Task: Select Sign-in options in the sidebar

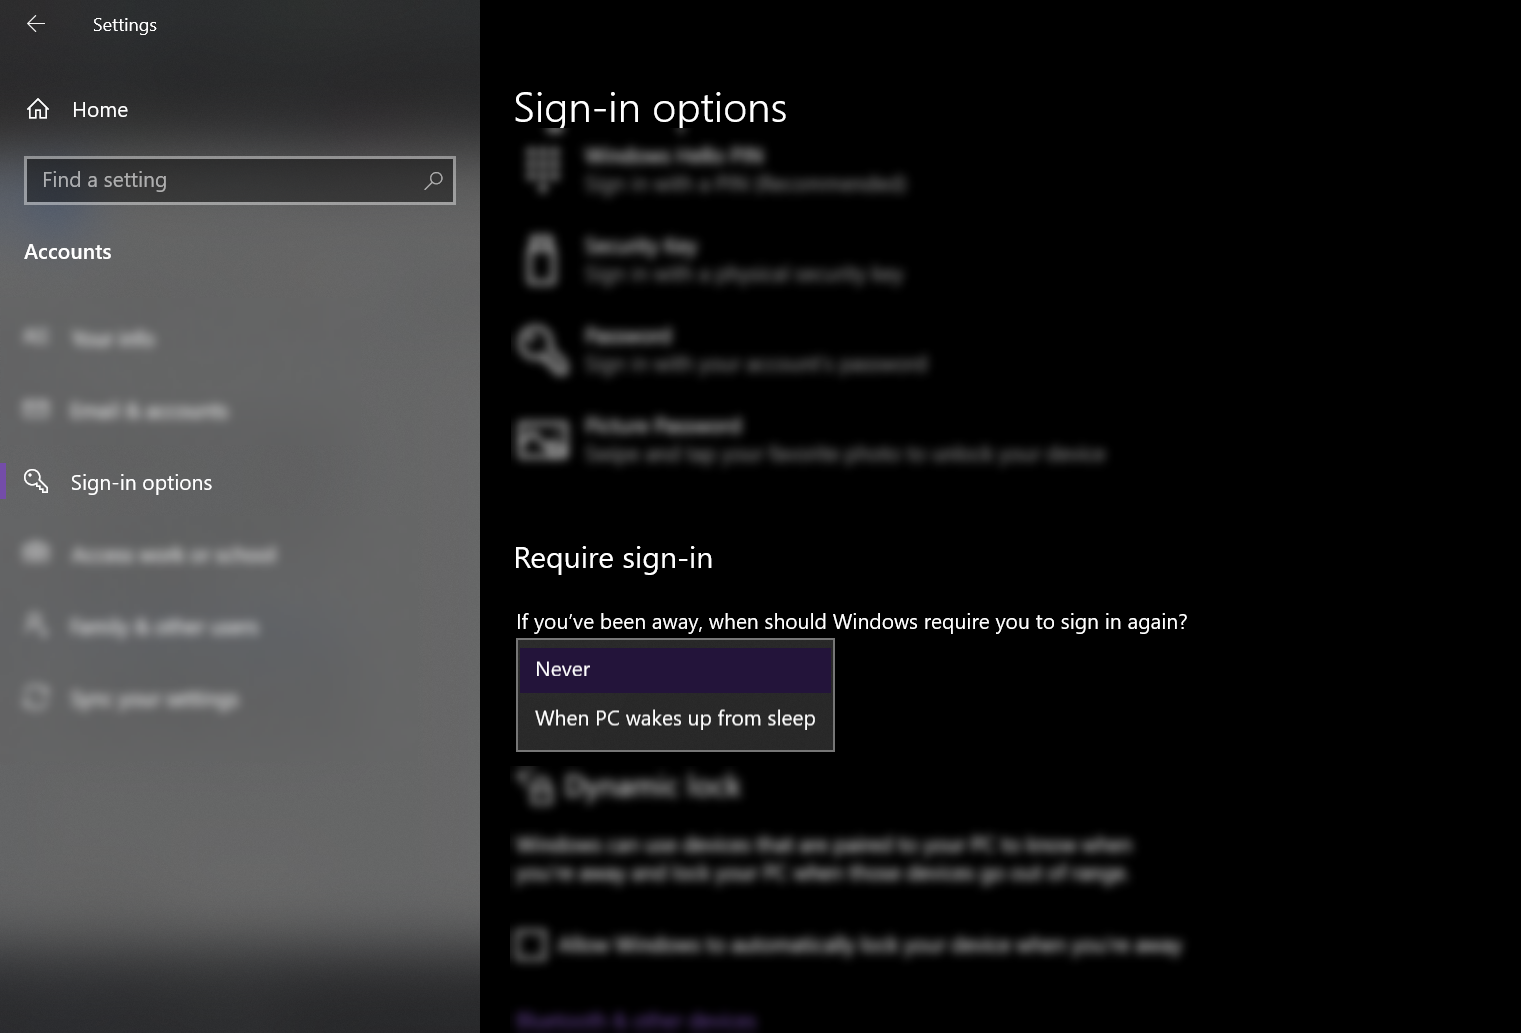Action: tap(240, 482)
